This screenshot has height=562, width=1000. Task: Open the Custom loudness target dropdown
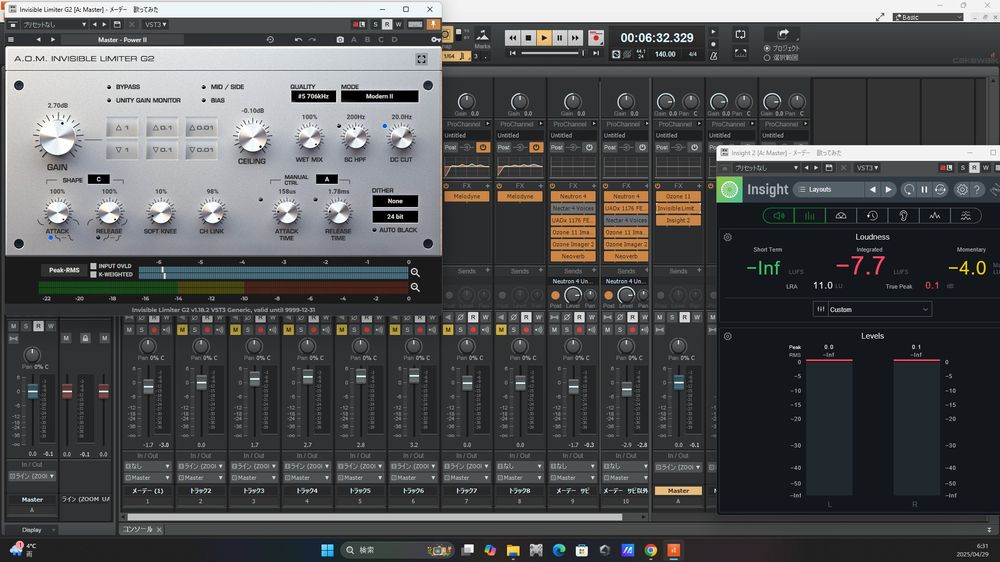(x=872, y=309)
